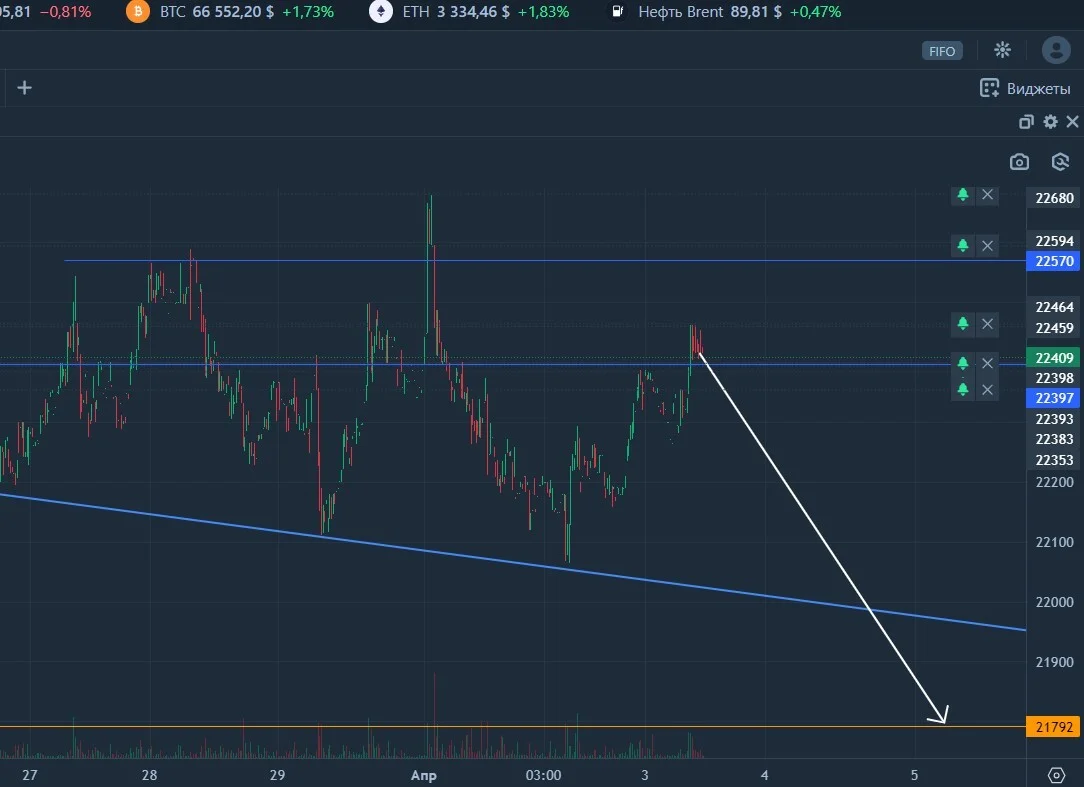Open the user profile avatar
The image size is (1084, 787).
click(1056, 50)
